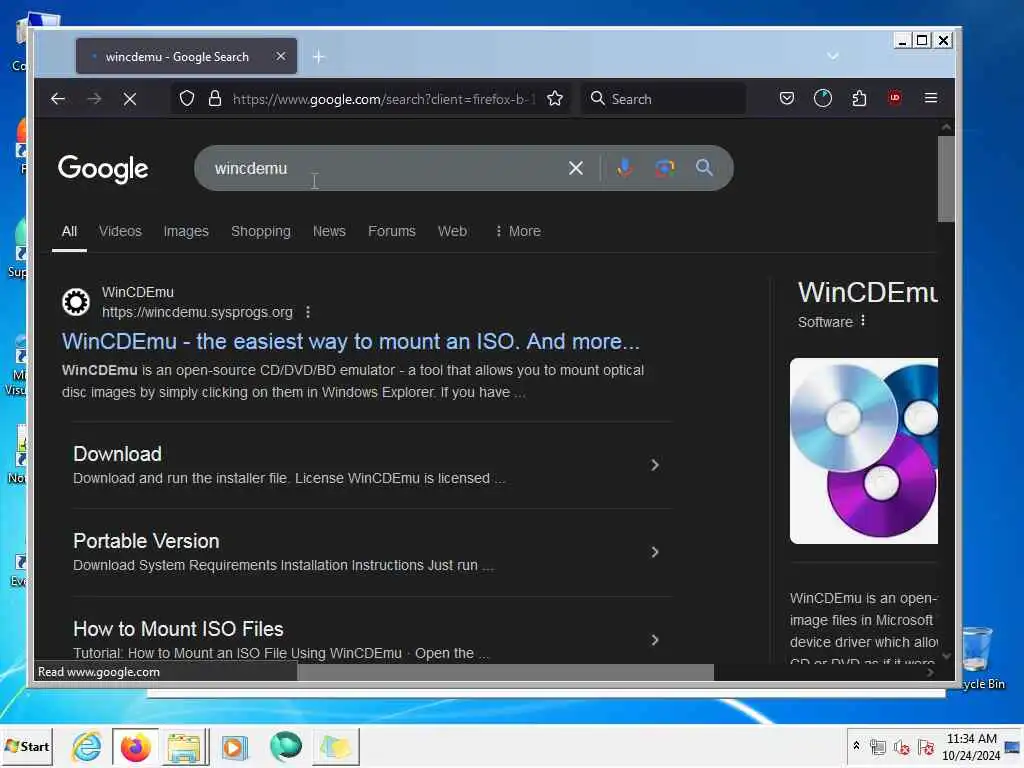Click the site padlock security icon

point(215,99)
